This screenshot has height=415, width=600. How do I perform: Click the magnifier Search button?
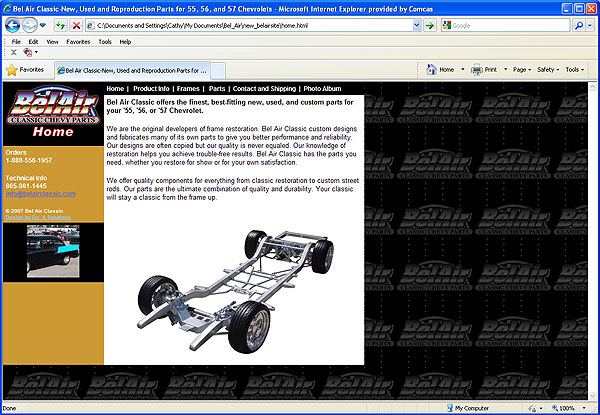579,26
